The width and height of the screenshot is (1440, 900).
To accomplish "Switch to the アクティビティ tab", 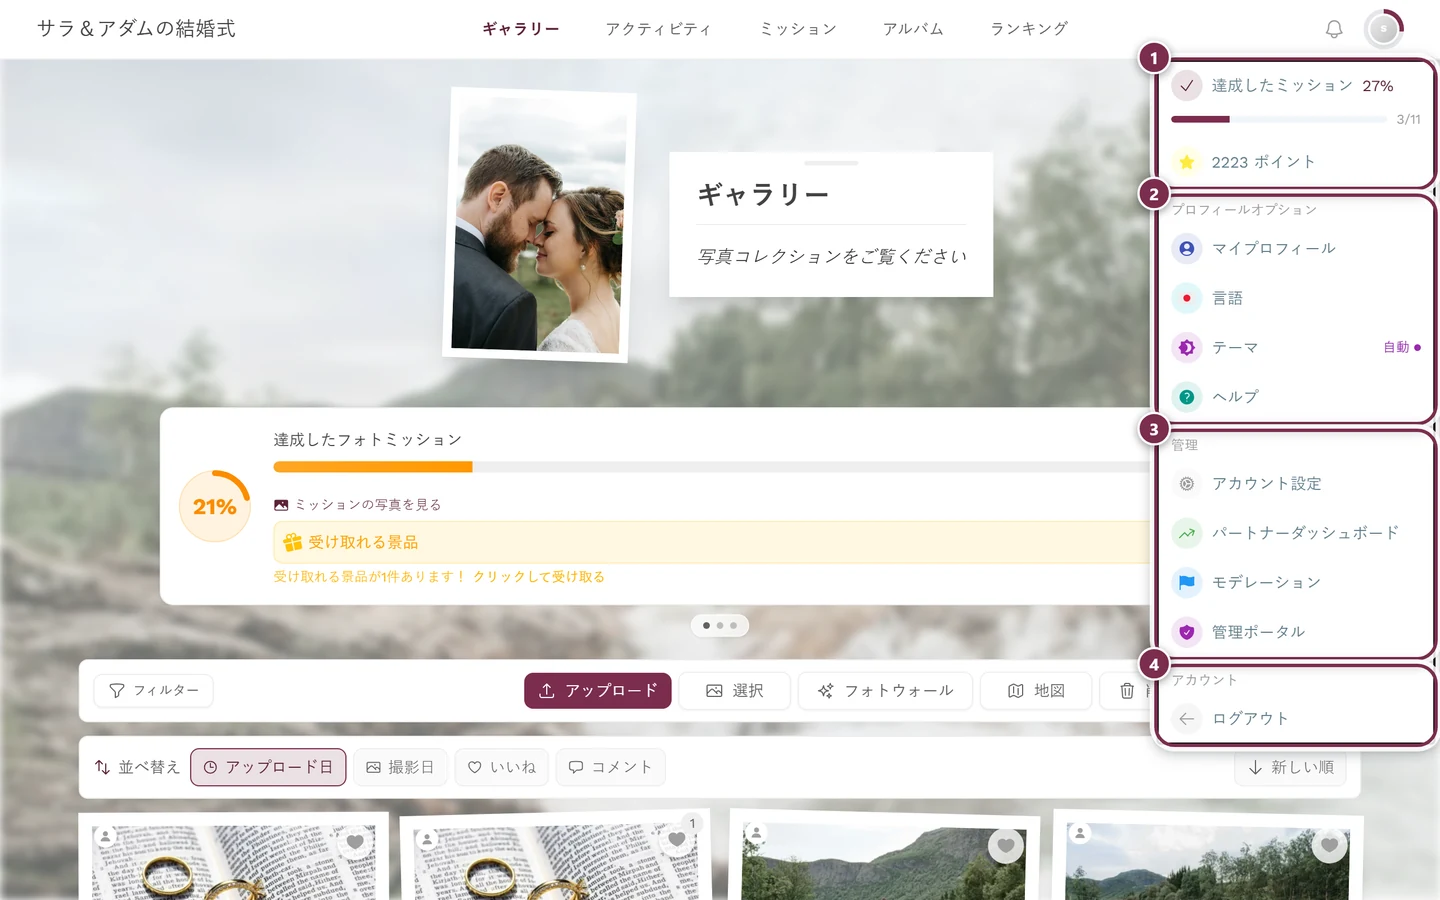I will [658, 29].
